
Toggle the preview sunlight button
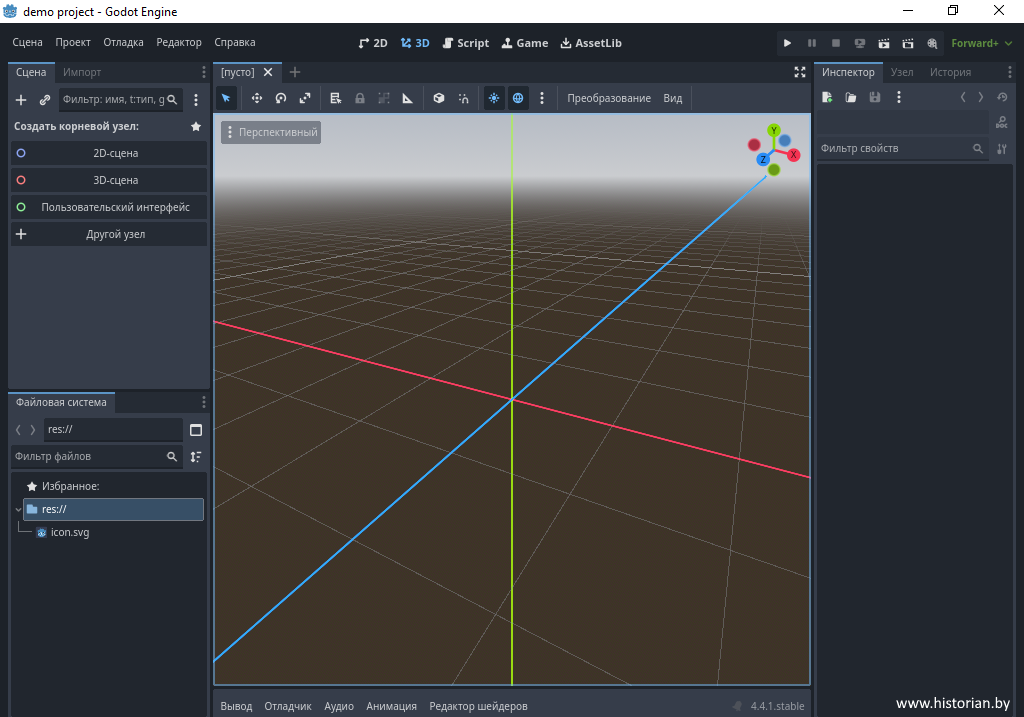pyautogui.click(x=494, y=98)
